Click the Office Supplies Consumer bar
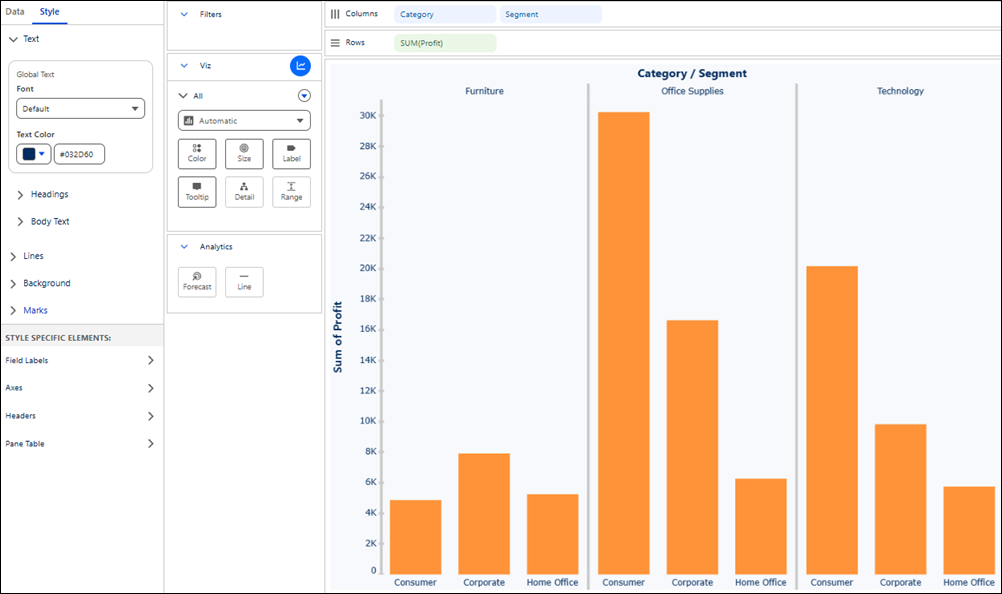The height and width of the screenshot is (594, 1002). point(624,343)
